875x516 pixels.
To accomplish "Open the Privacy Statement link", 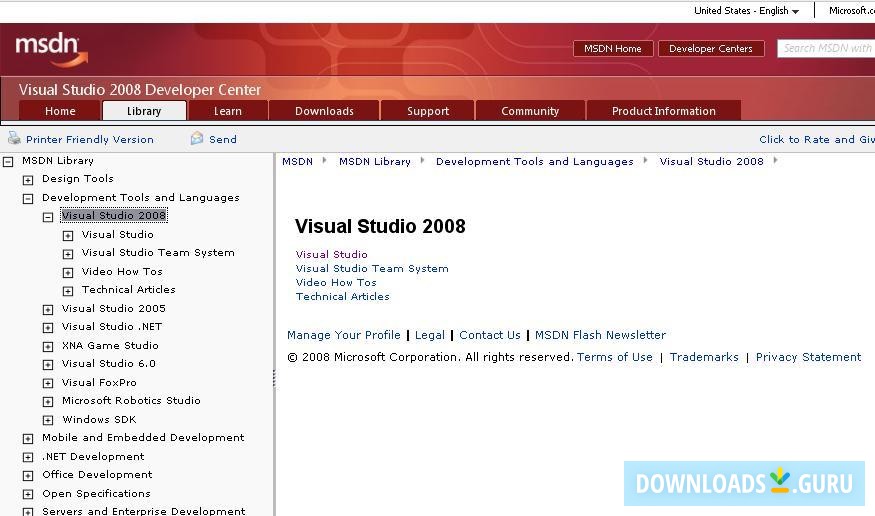I will point(809,357).
